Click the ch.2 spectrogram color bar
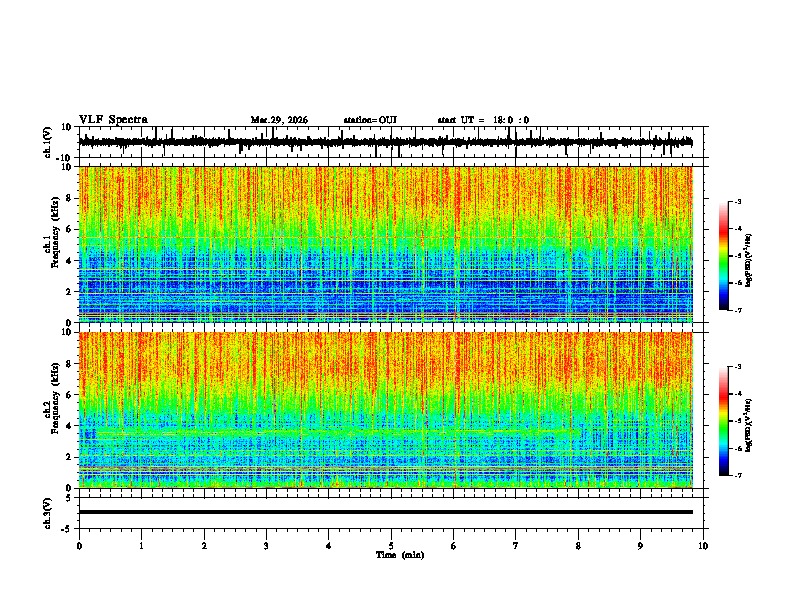Screen dimensions: 792x612 [x=724, y=421]
